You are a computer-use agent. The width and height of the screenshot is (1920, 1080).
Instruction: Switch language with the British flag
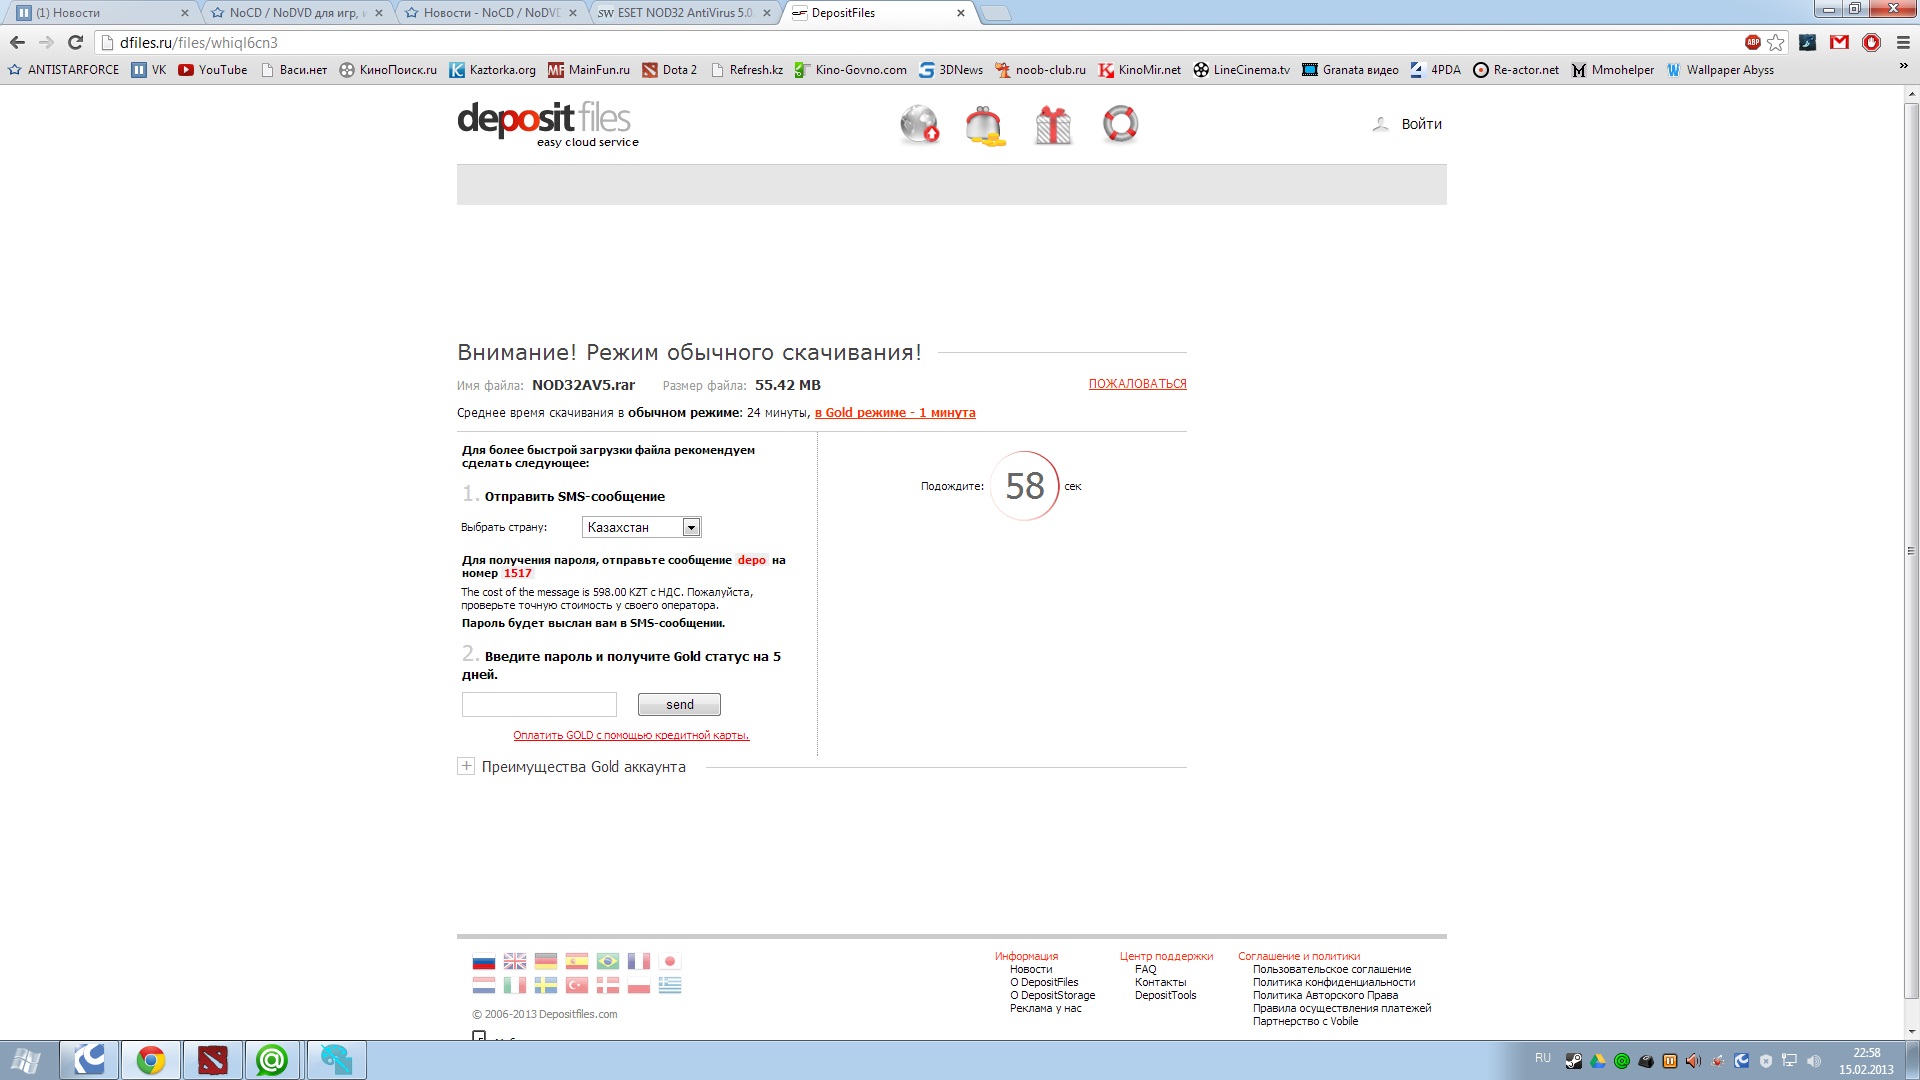coord(515,961)
